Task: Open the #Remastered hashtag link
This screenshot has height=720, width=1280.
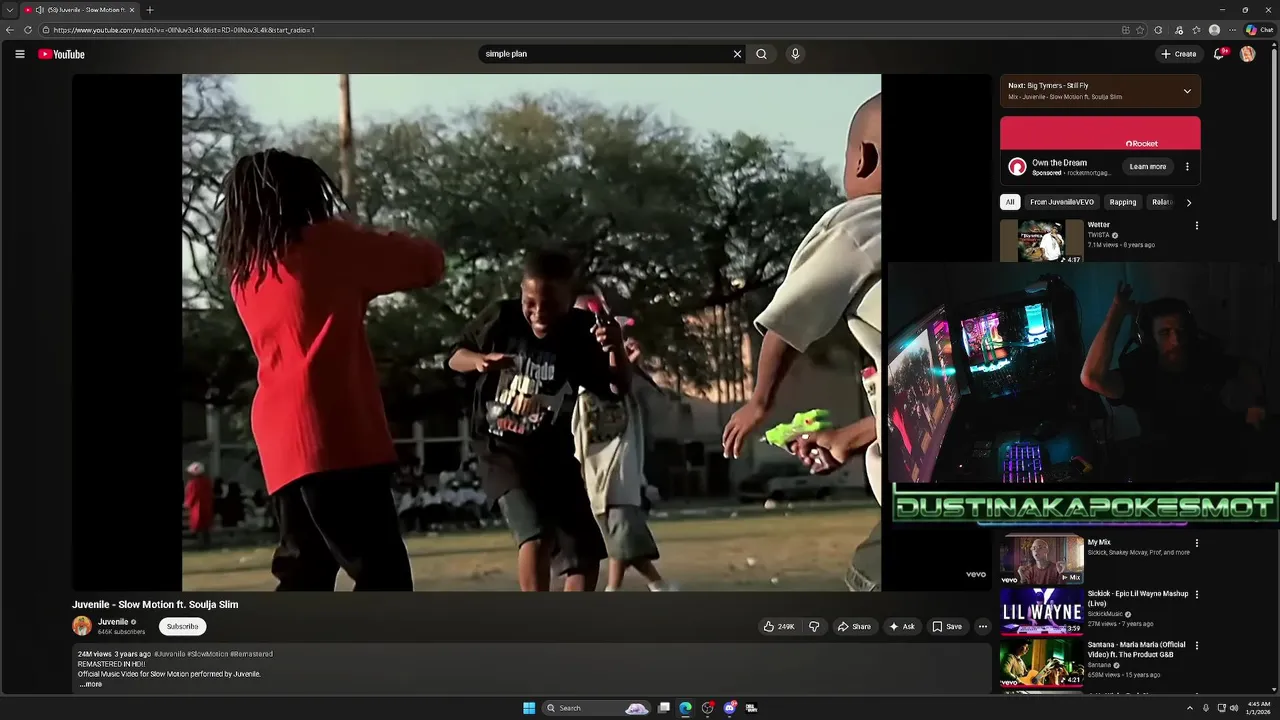Action: point(251,654)
